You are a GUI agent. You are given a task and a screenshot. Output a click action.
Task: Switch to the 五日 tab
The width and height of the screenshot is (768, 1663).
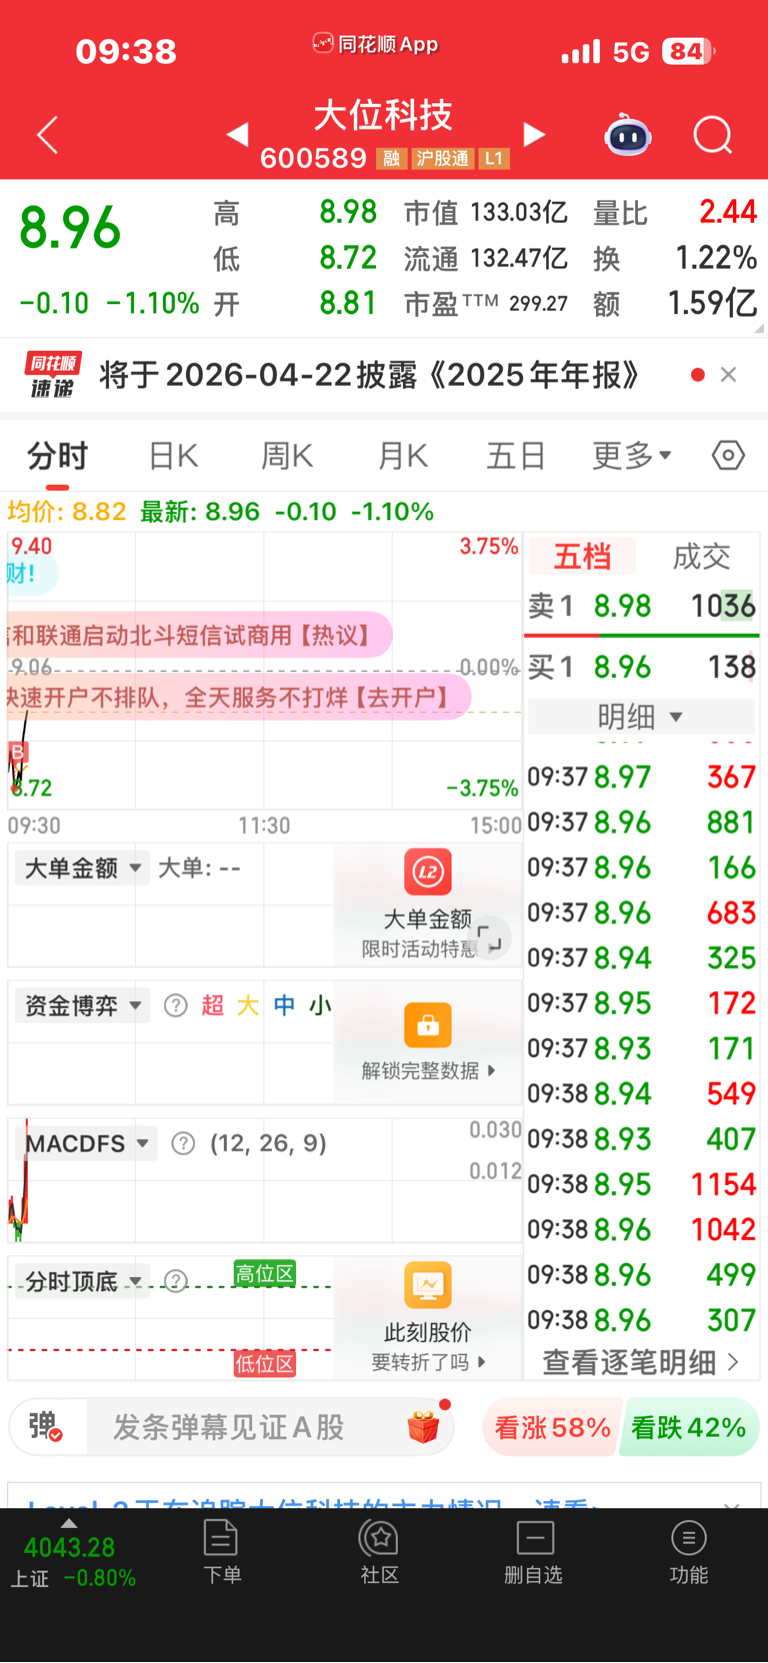(x=516, y=456)
